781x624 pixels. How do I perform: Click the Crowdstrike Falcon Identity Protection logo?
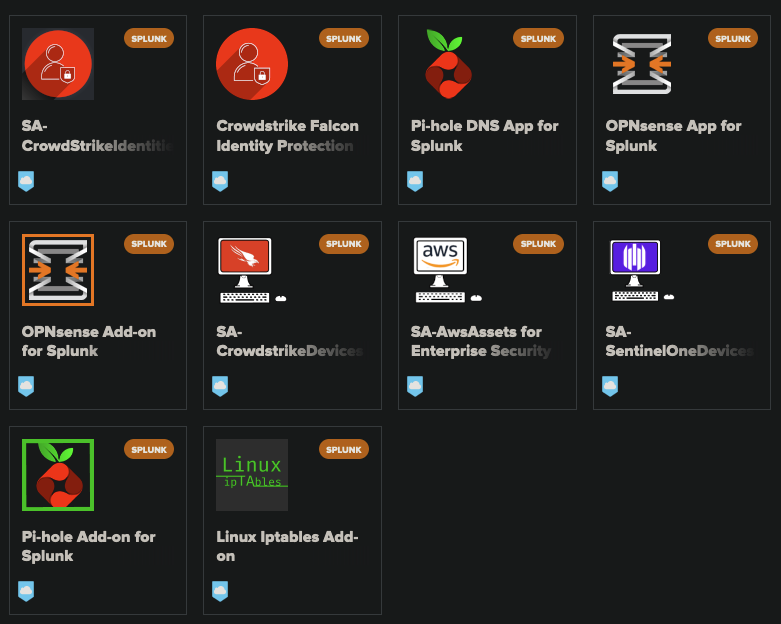[252, 64]
